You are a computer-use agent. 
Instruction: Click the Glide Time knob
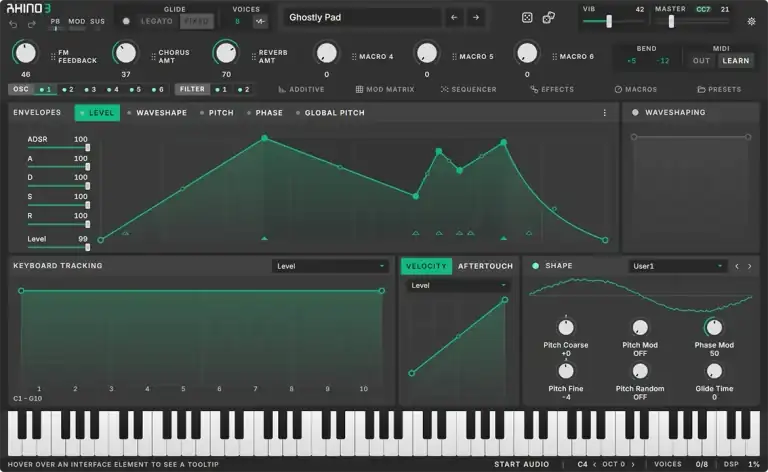[x=714, y=371]
